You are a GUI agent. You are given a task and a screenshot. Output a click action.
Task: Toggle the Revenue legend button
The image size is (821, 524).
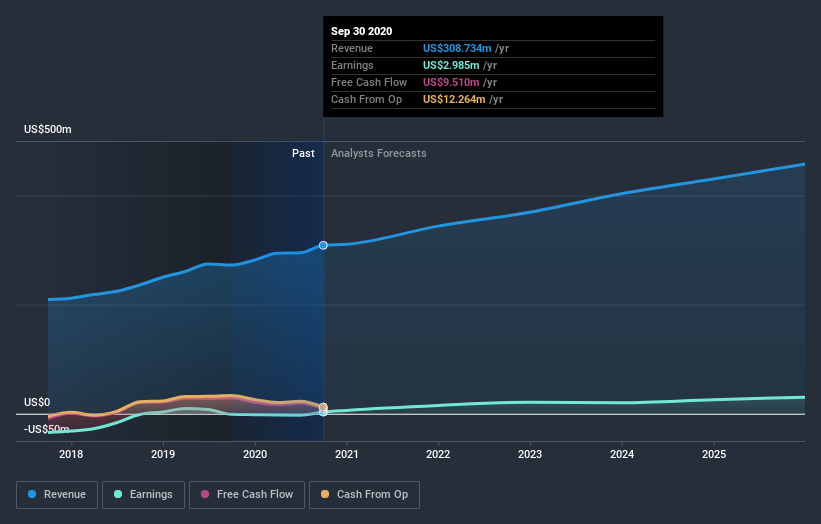click(x=57, y=495)
